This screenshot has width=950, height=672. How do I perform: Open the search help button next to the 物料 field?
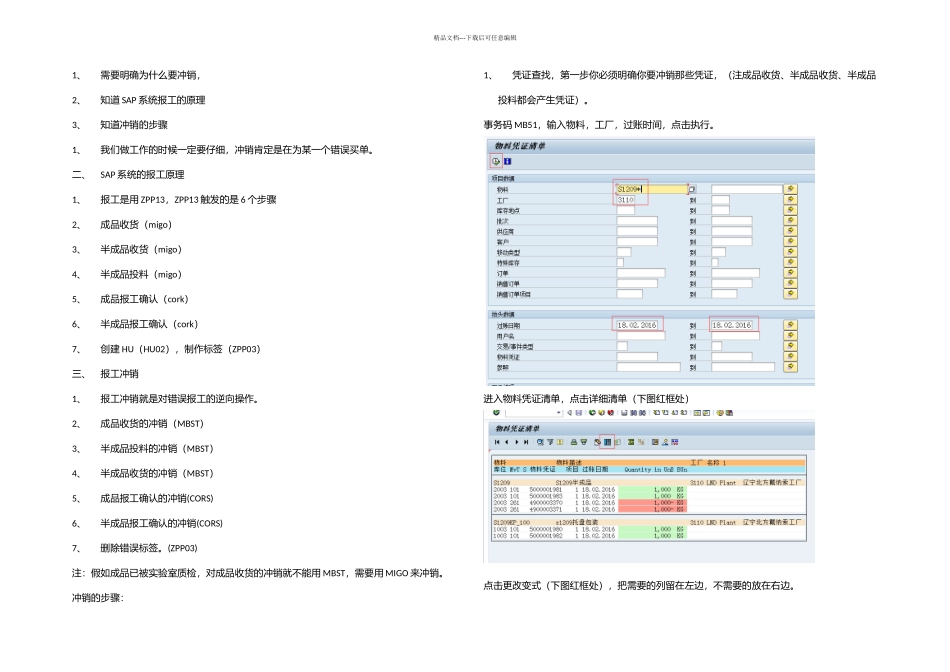tap(692, 190)
